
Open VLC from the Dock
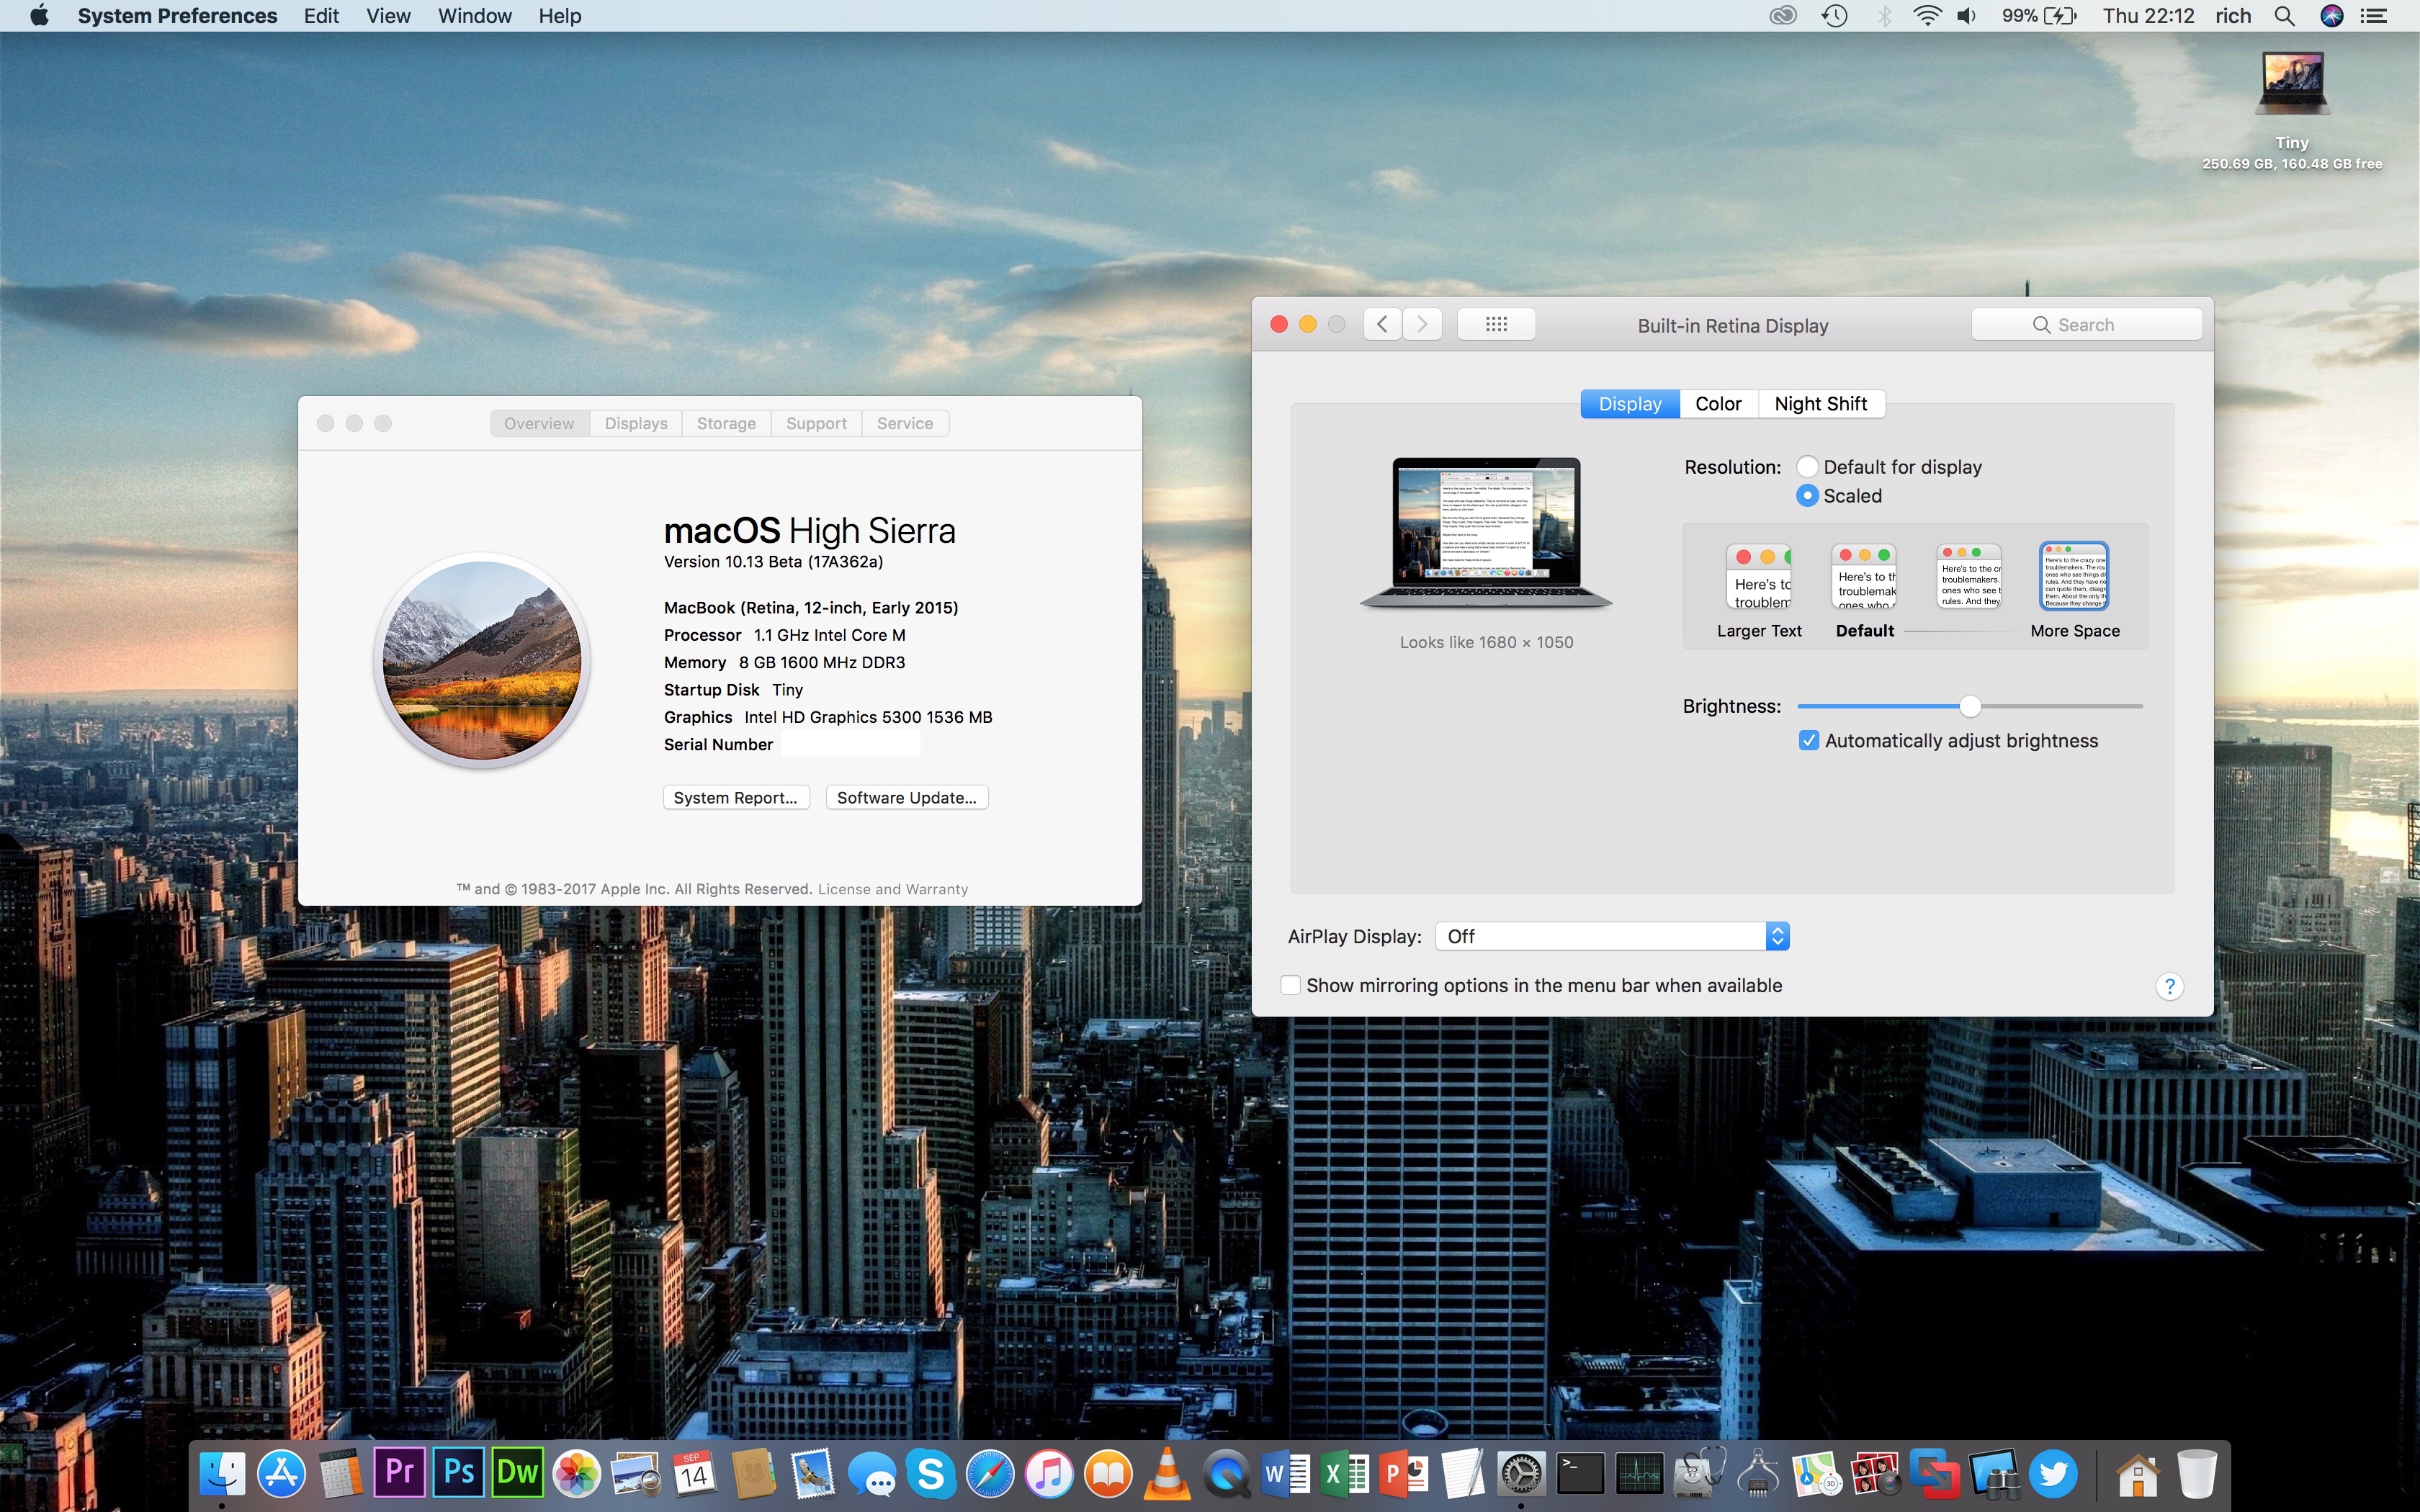pyautogui.click(x=1167, y=1473)
